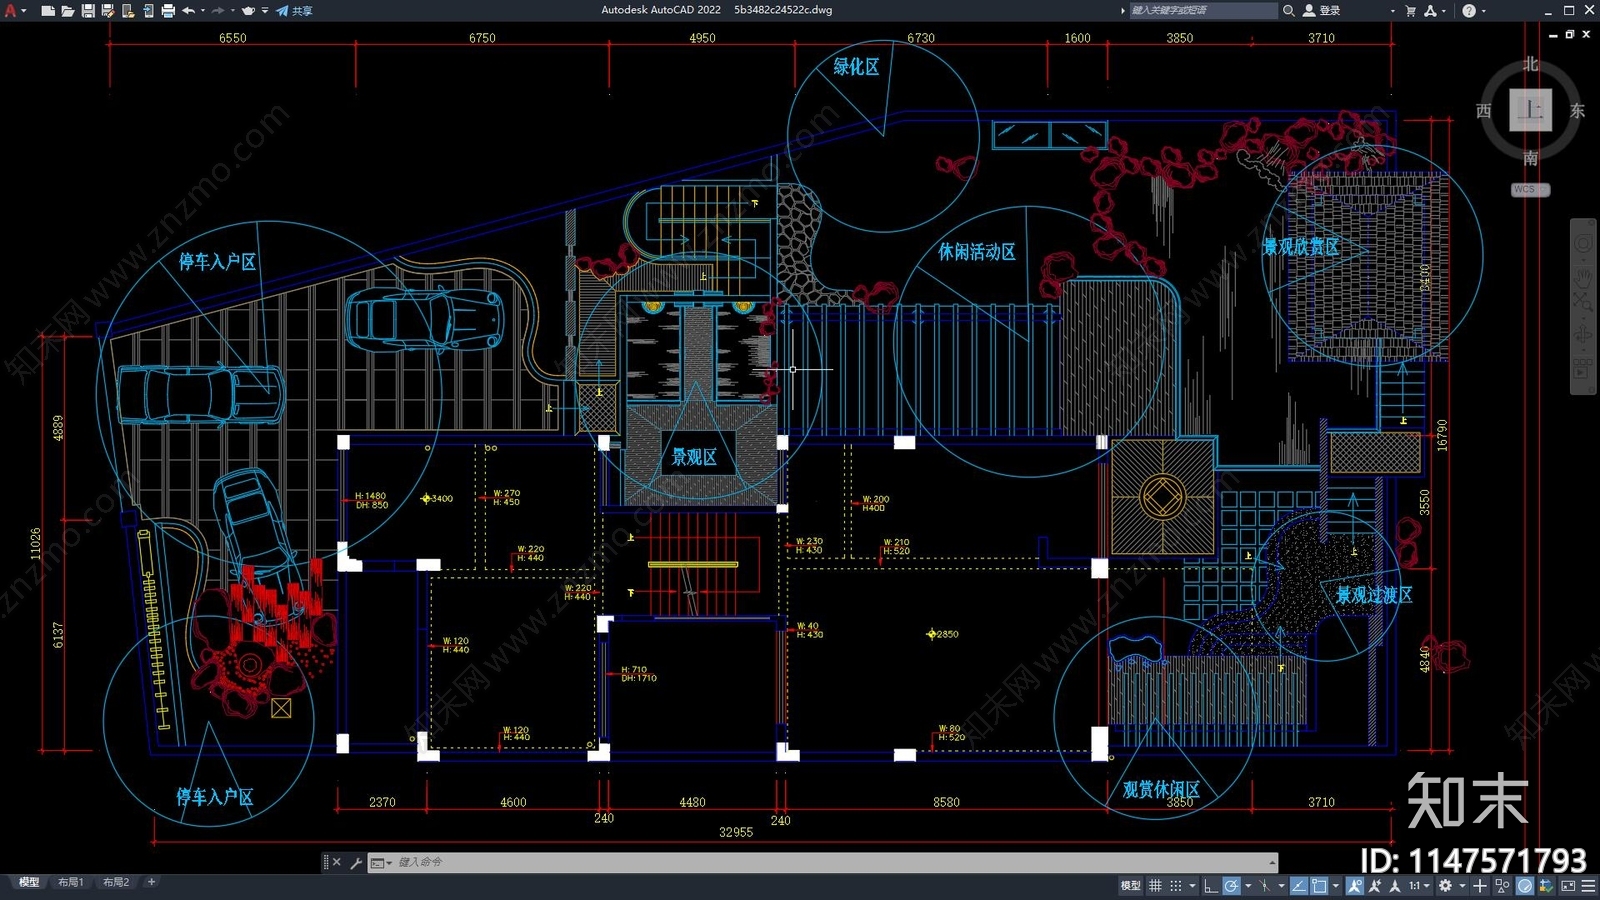Image resolution: width=1600 pixels, height=900 pixels.
Task: Open the Autodesk App Store cart icon
Action: click(1411, 11)
